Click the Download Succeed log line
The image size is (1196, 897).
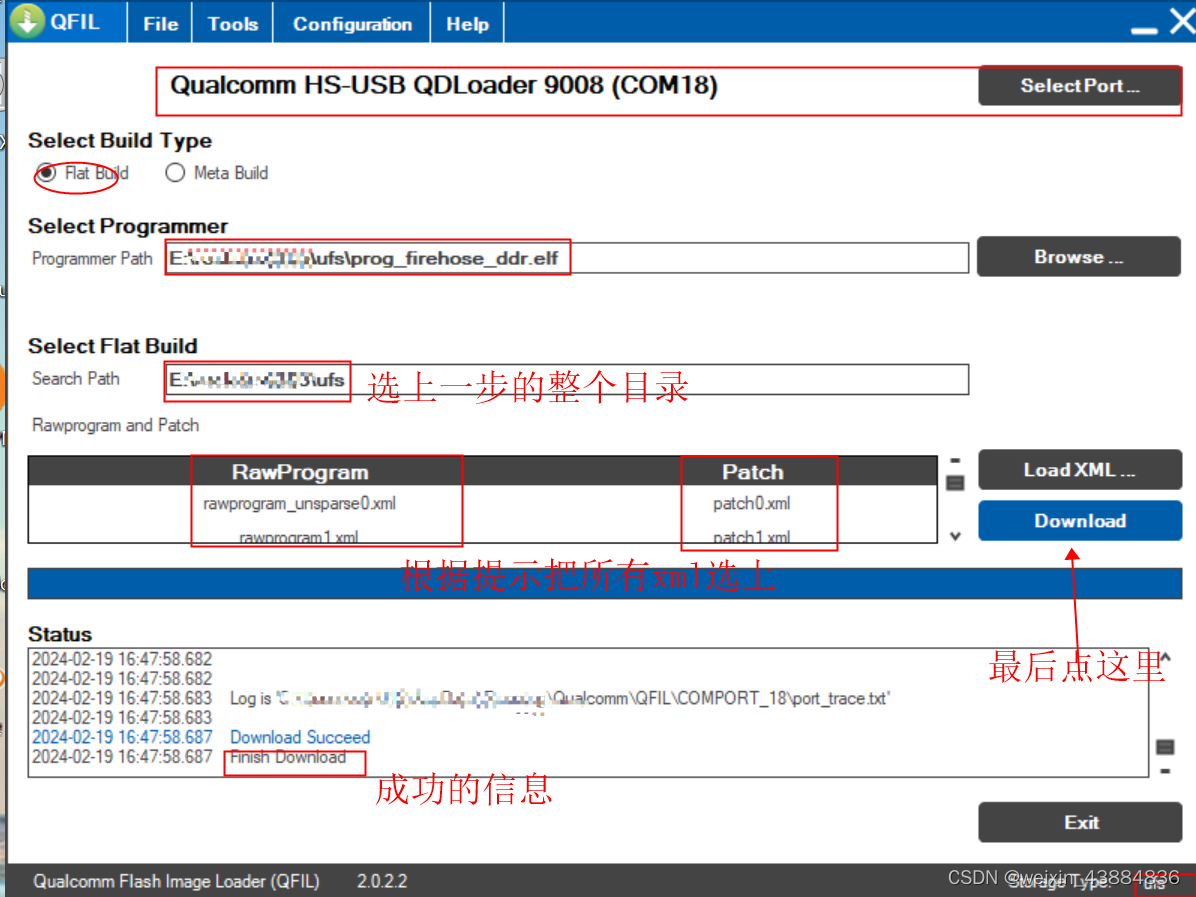click(x=300, y=737)
